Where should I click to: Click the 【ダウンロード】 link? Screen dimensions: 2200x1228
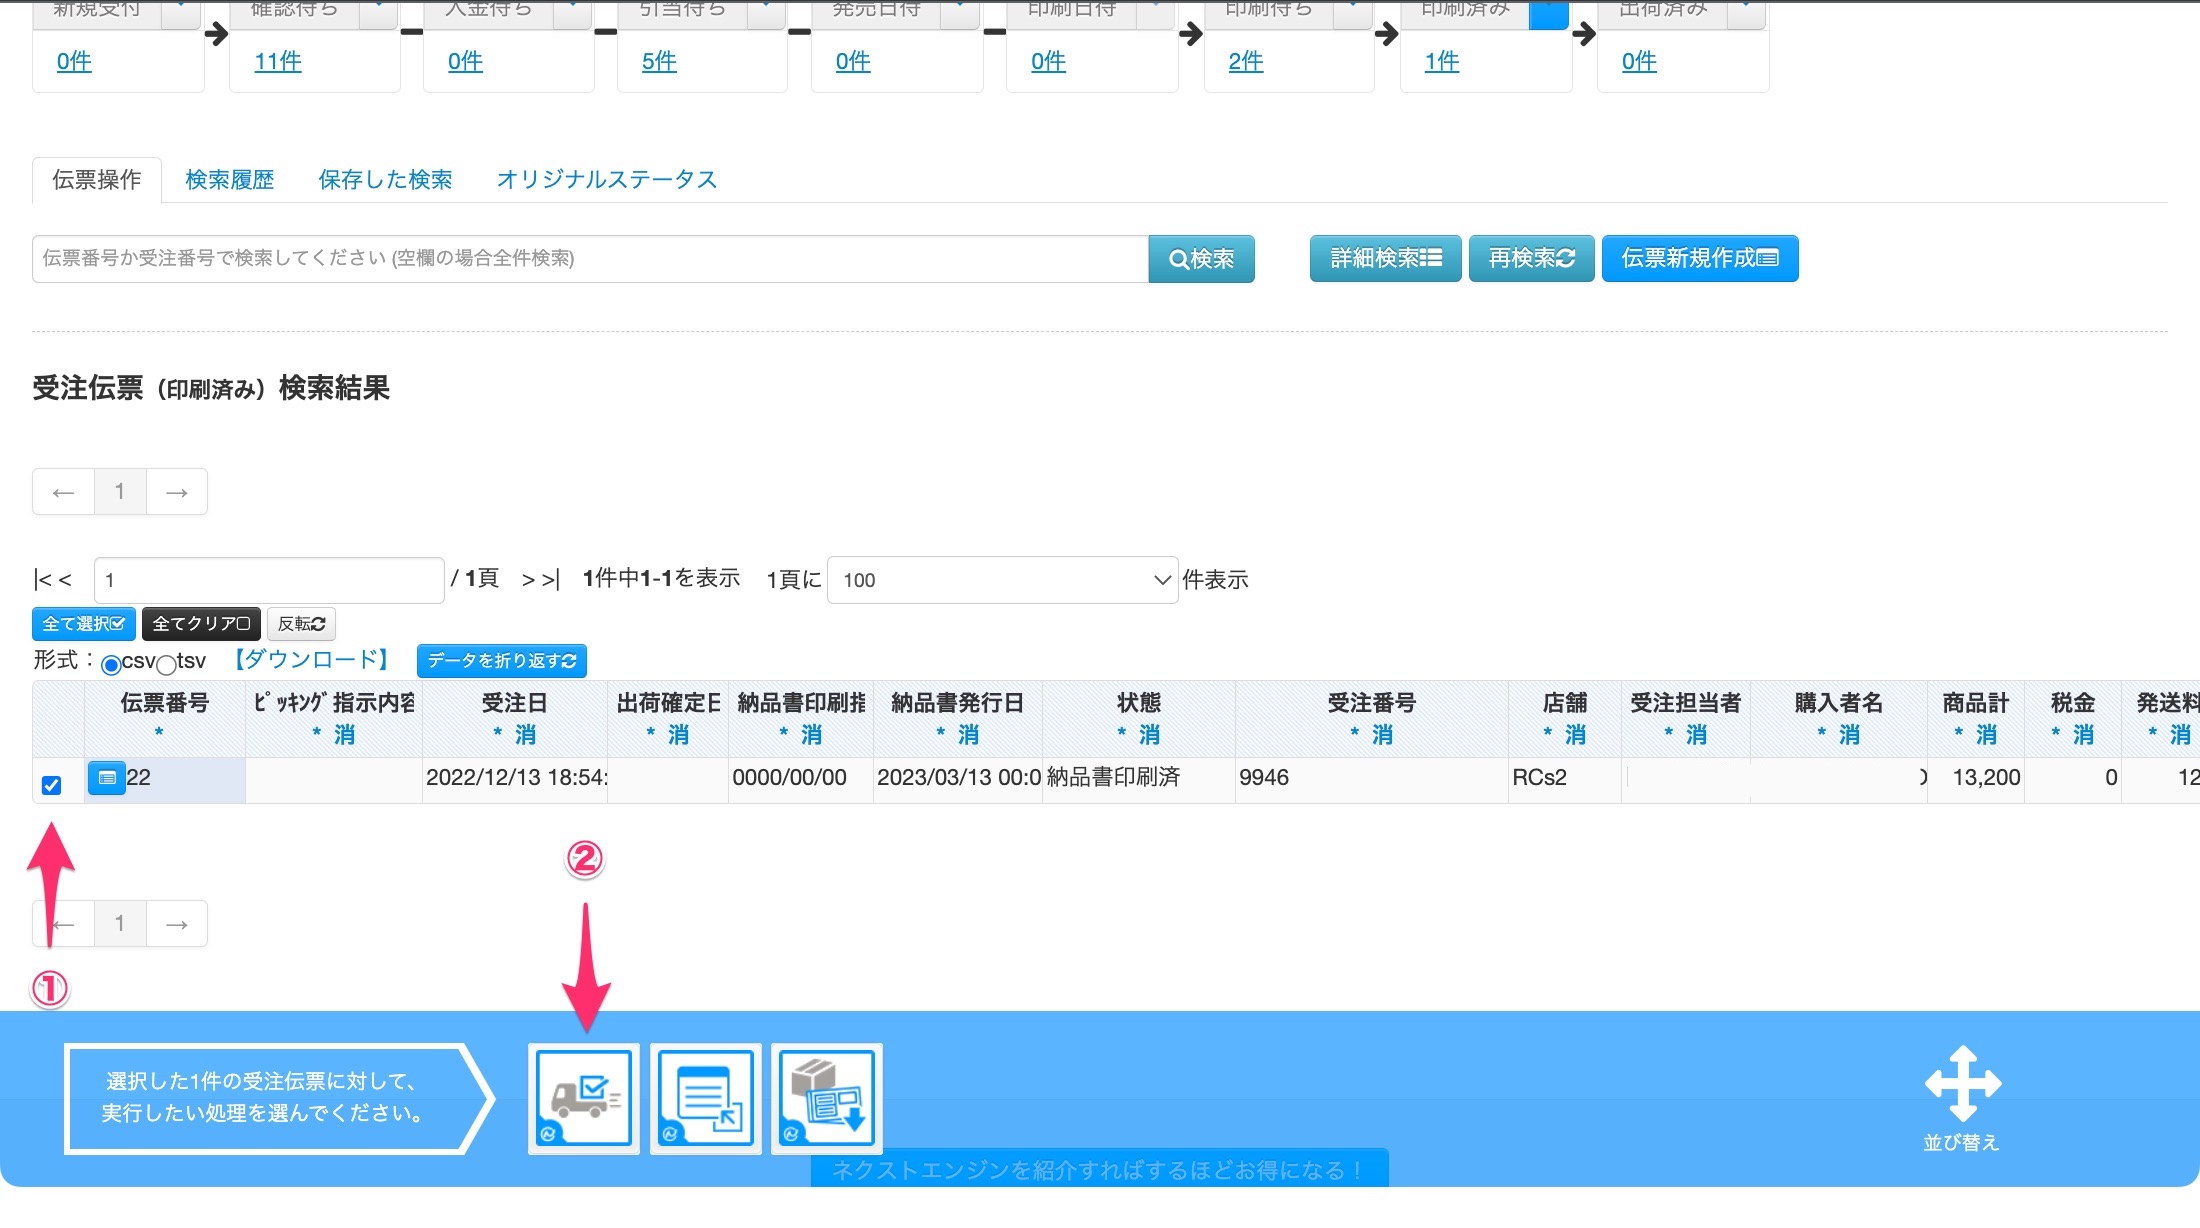tap(312, 660)
